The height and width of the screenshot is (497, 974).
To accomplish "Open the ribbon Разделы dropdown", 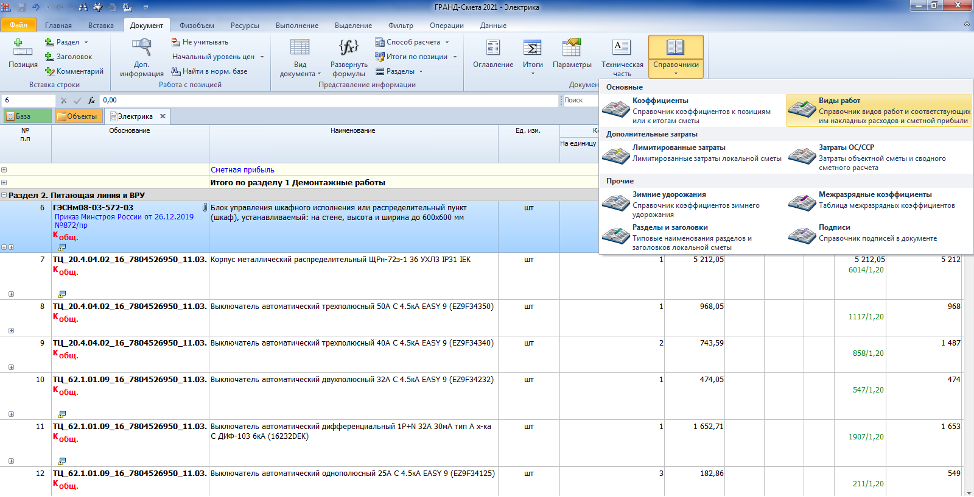I will click(x=399, y=71).
